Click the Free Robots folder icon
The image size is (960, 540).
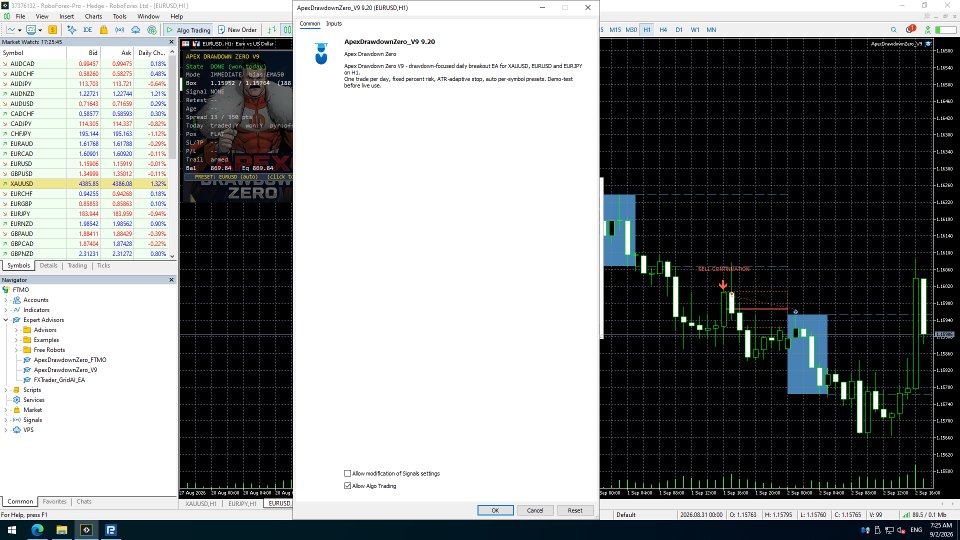[27, 350]
